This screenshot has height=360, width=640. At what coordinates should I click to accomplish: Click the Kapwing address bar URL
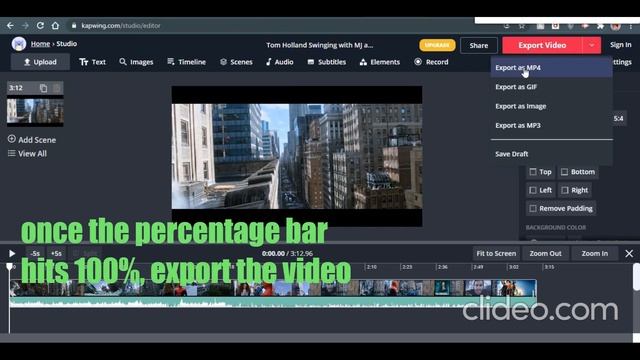pyautogui.click(x=121, y=26)
